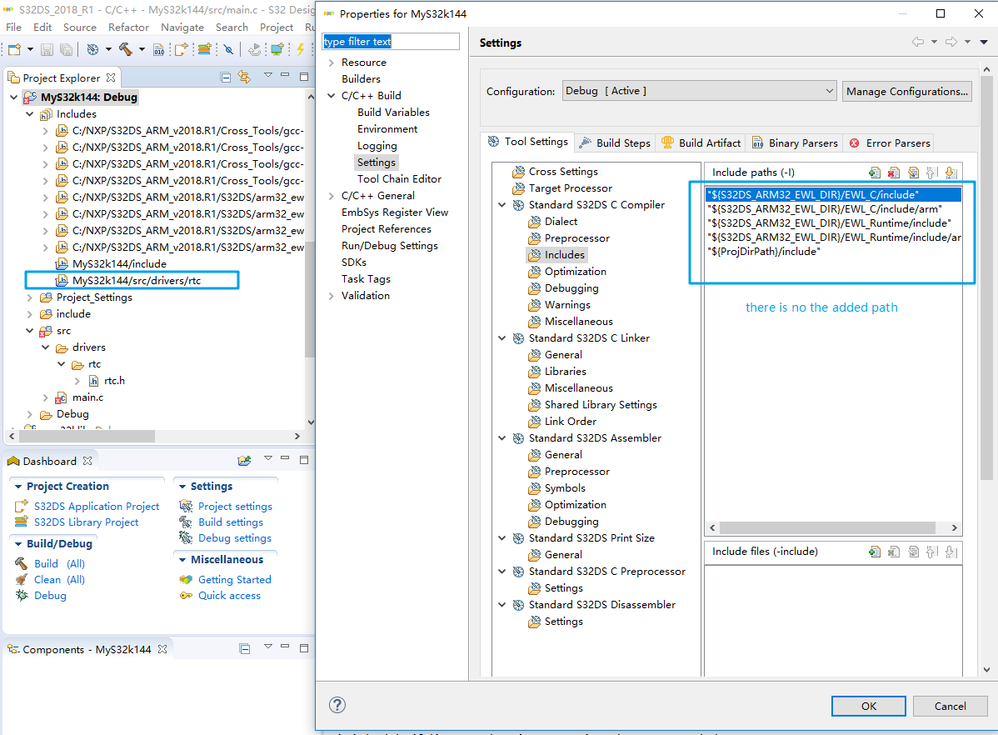Screen dimensions: 998x735
Task: Click the forward arrow in Settings header
Action: [951, 42]
